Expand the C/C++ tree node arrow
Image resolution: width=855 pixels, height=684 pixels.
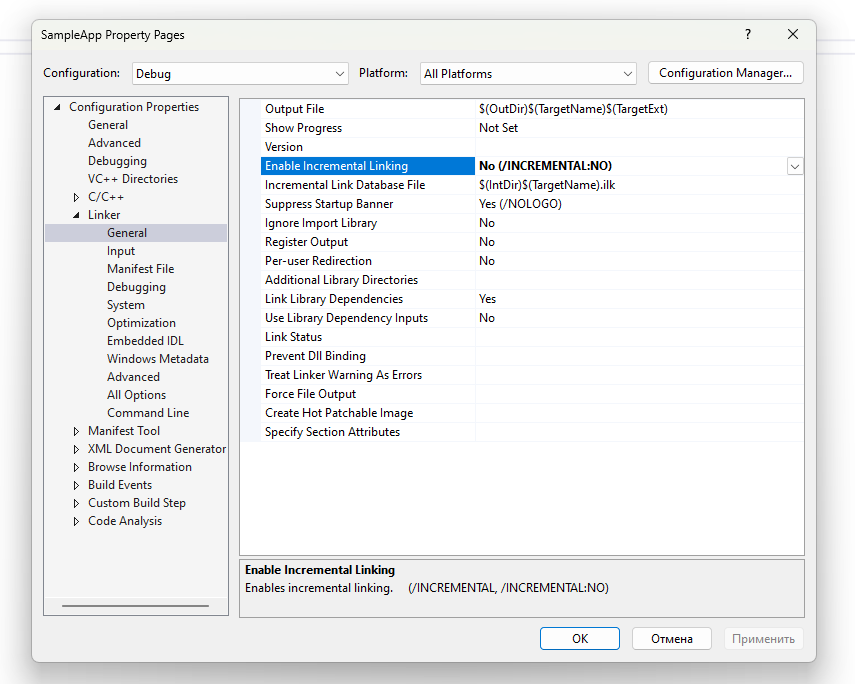point(77,197)
